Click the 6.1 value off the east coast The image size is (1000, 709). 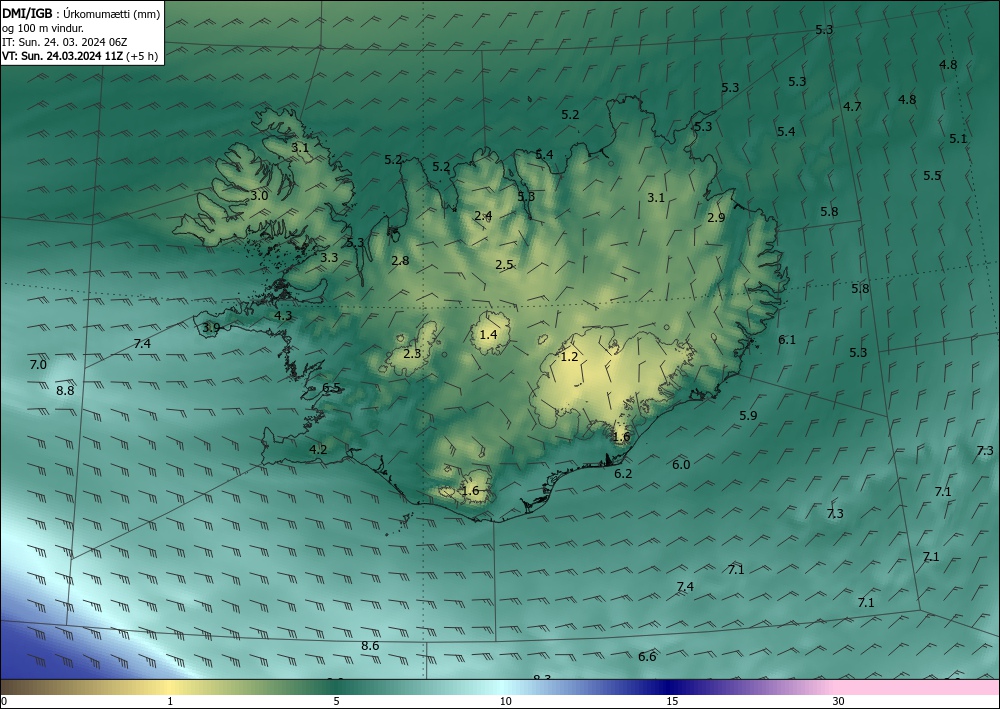pos(787,340)
